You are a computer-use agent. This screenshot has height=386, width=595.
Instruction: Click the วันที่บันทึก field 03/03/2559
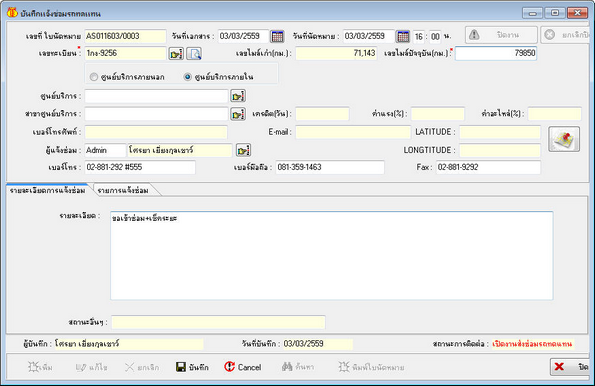317,344
